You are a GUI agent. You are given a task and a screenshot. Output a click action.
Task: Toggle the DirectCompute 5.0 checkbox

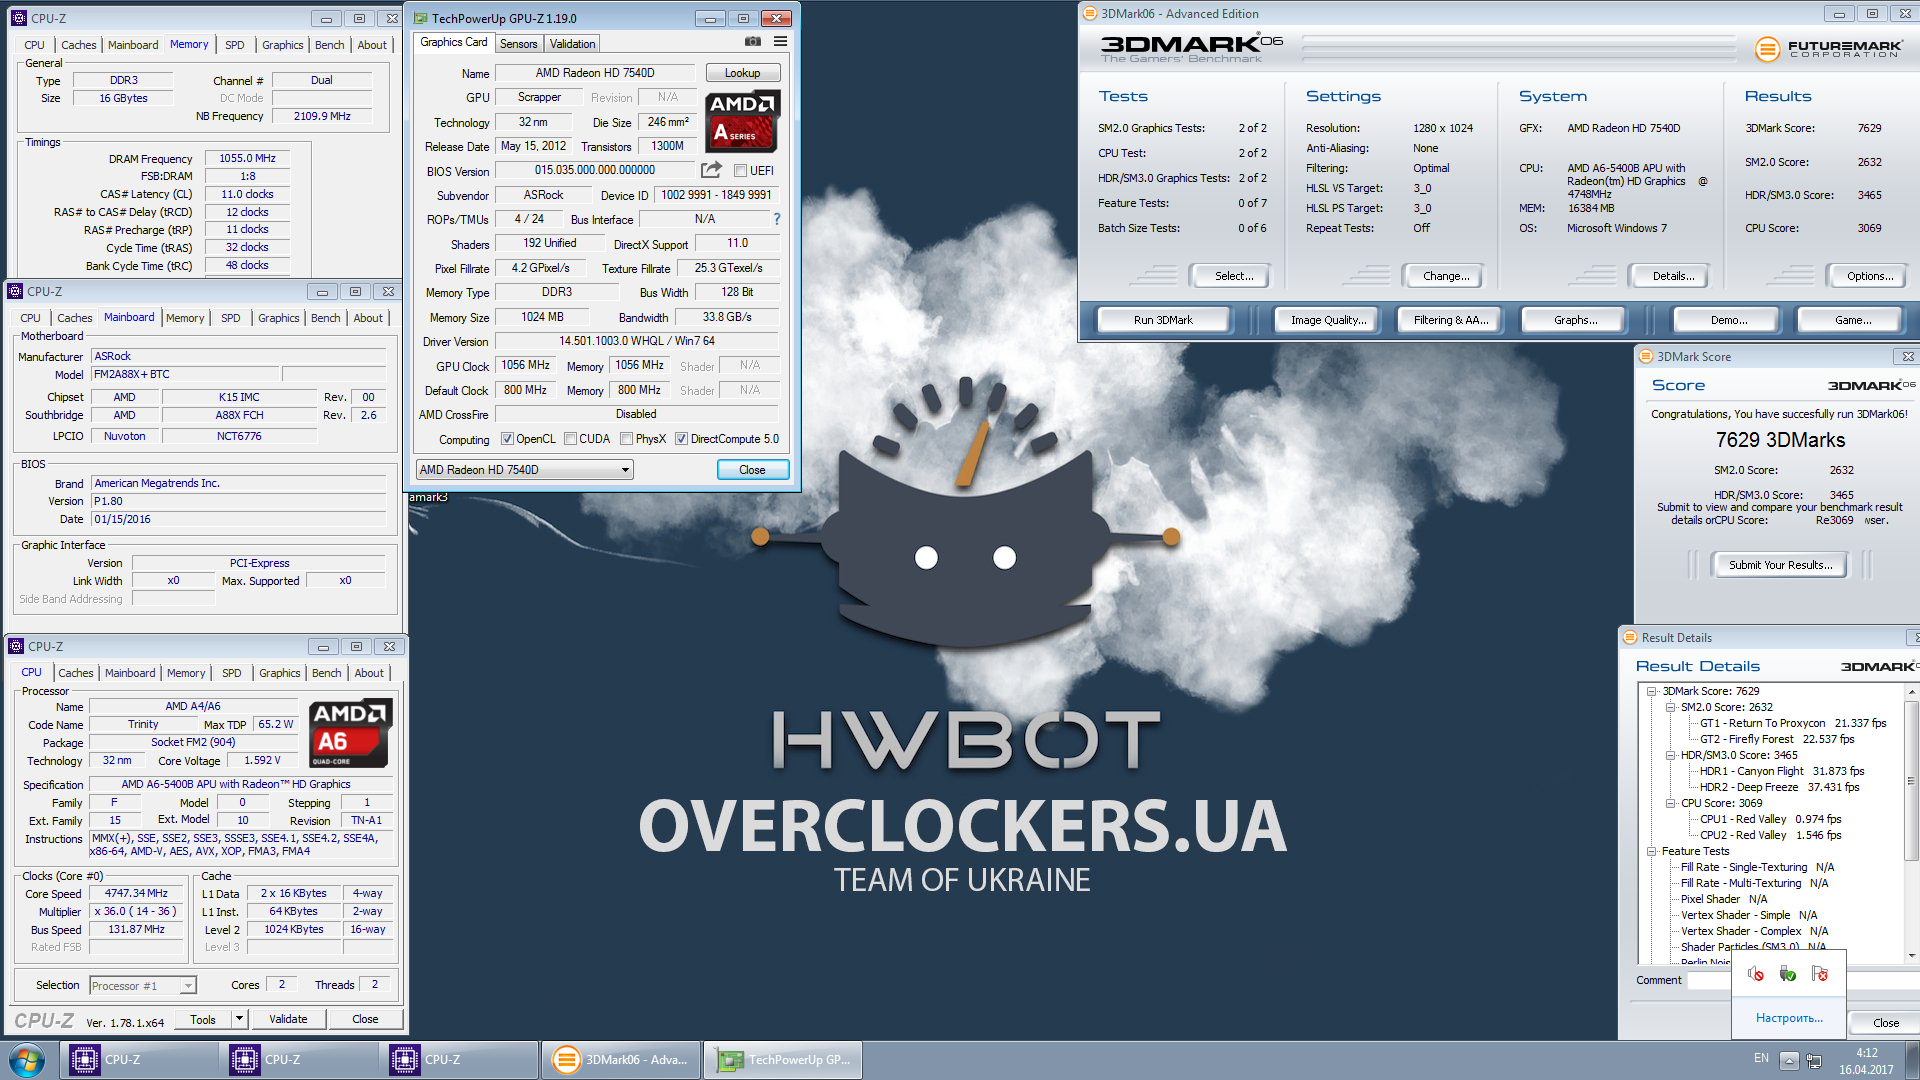pos(681,439)
